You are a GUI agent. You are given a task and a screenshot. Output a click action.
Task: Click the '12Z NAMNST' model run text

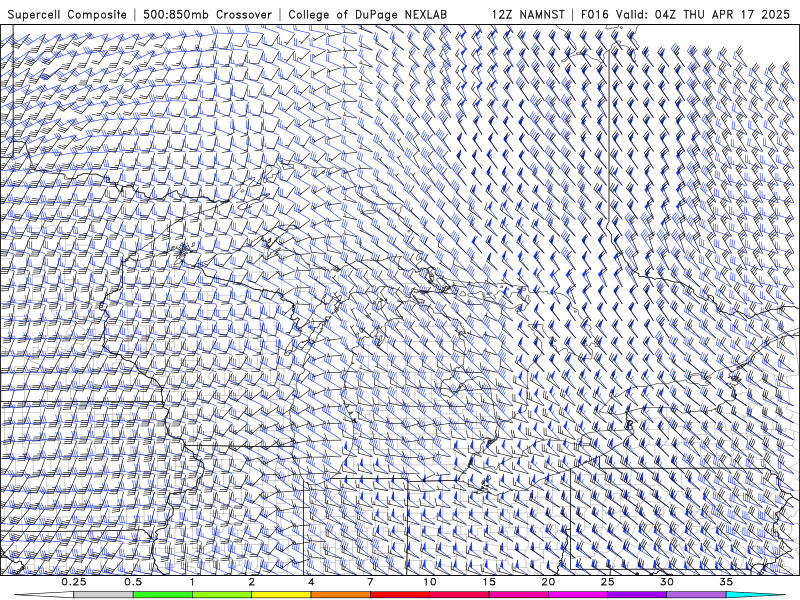[528, 14]
